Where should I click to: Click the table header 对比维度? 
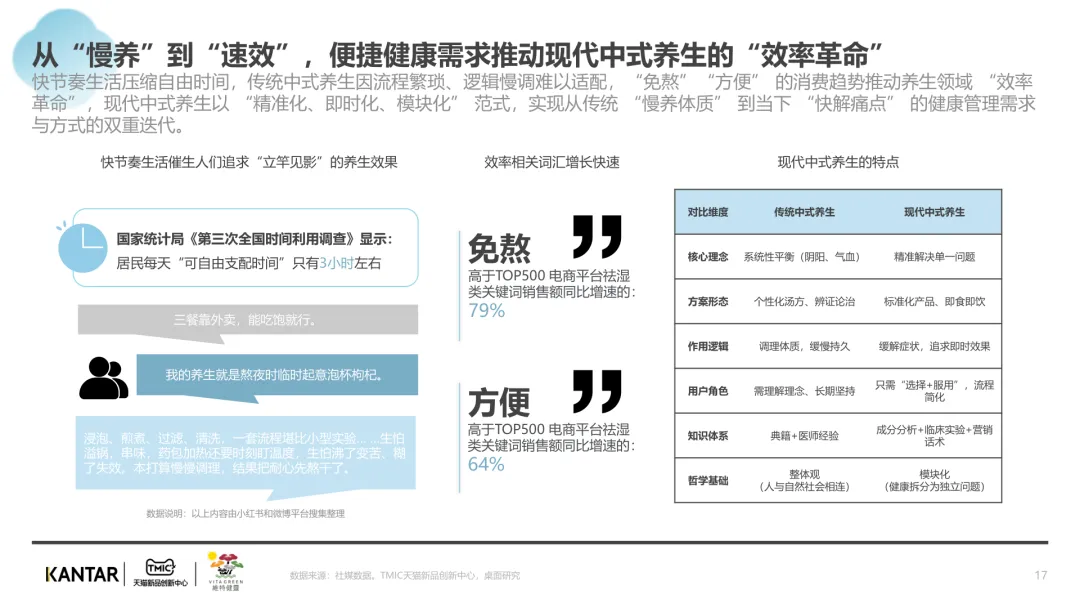coord(707,212)
